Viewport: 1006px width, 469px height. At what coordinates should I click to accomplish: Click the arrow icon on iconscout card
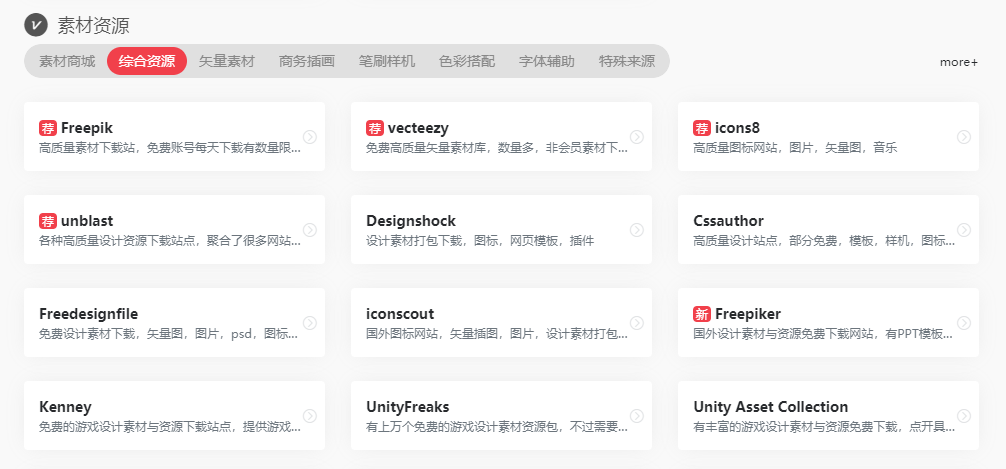(636, 323)
